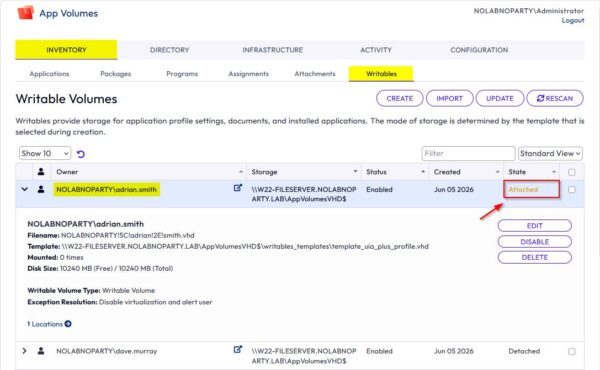600x370 pixels.
Task: Check the box for dave.murray row
Action: [x=572, y=351]
